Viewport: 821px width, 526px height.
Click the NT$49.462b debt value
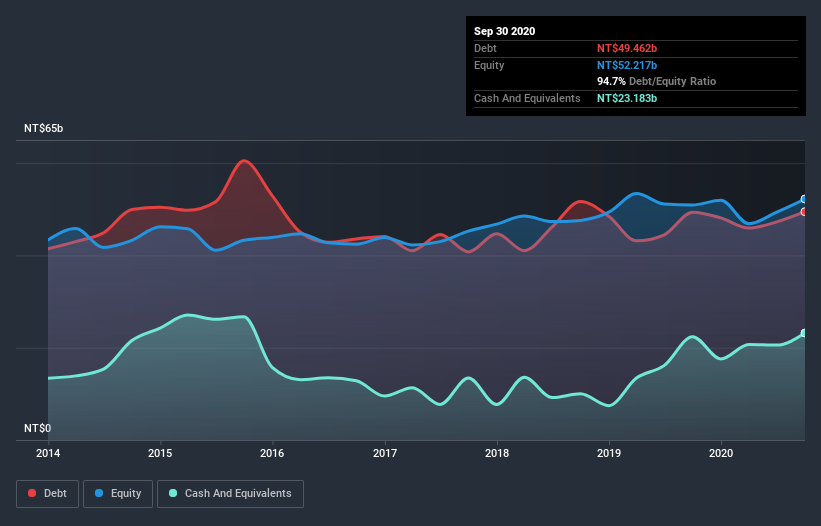627,48
